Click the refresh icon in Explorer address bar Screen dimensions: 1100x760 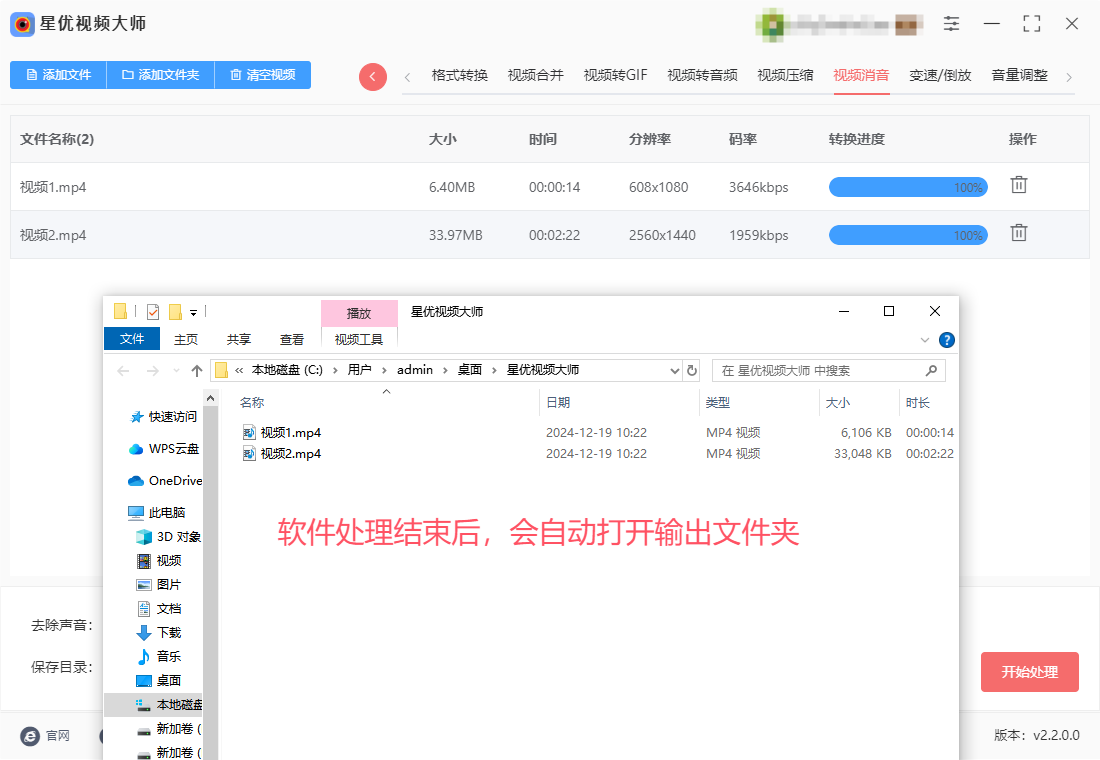[692, 371]
